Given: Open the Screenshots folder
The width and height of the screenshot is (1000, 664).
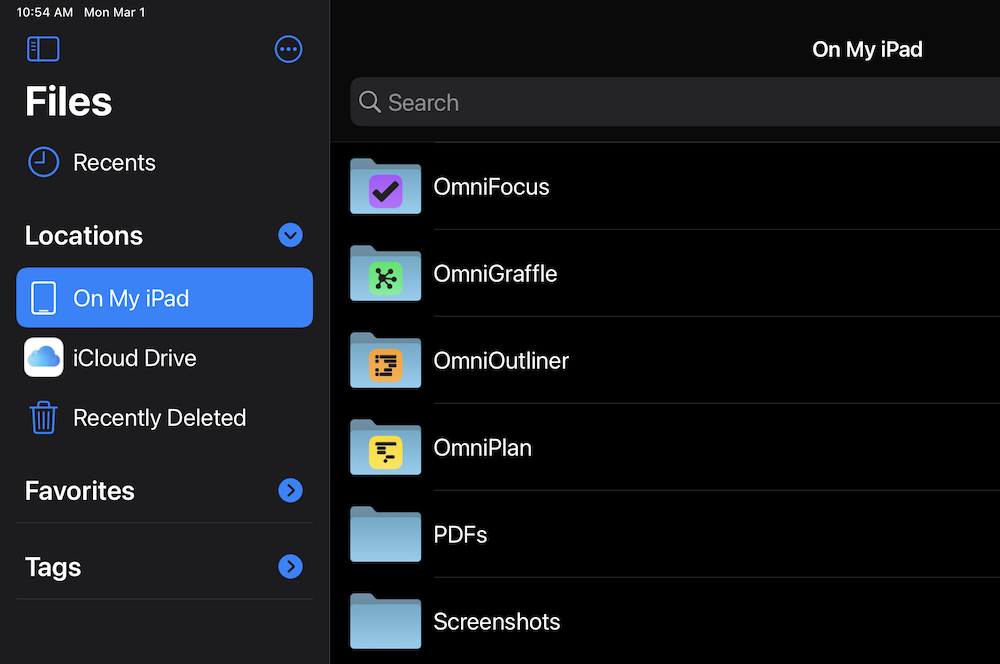Looking at the screenshot, I should pos(496,621).
